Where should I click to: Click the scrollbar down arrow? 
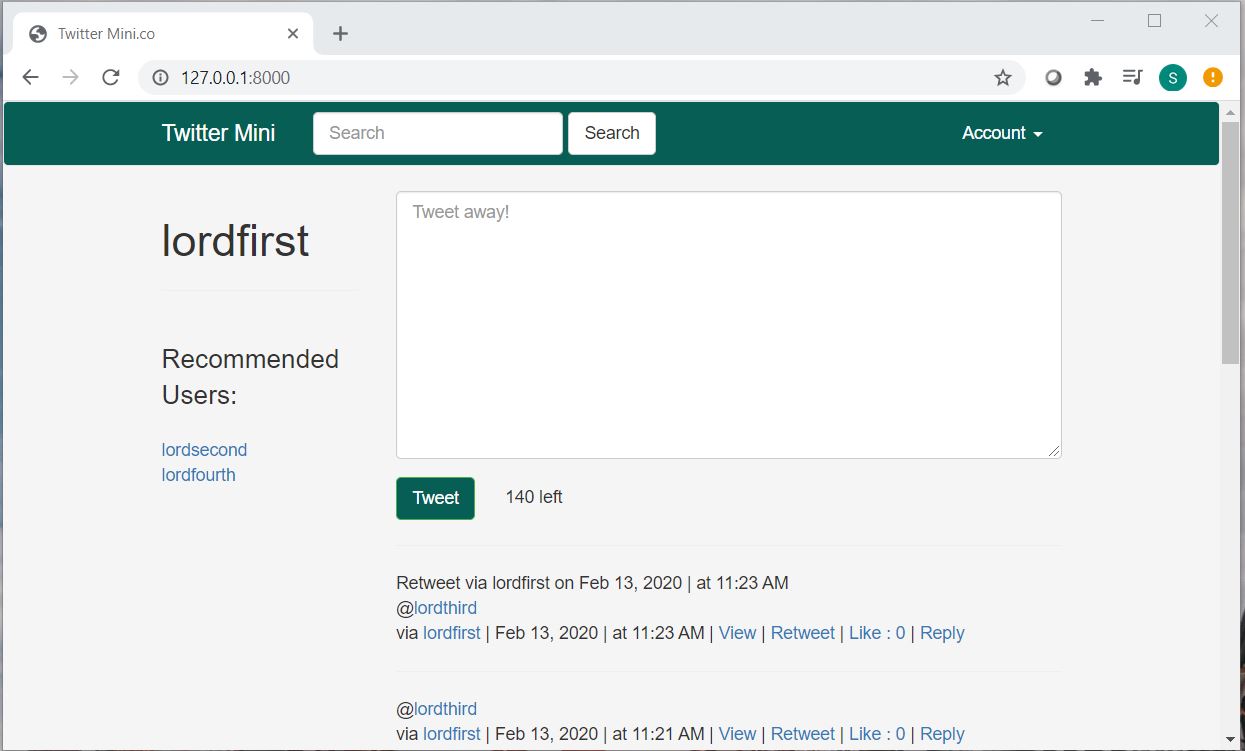[x=1231, y=739]
